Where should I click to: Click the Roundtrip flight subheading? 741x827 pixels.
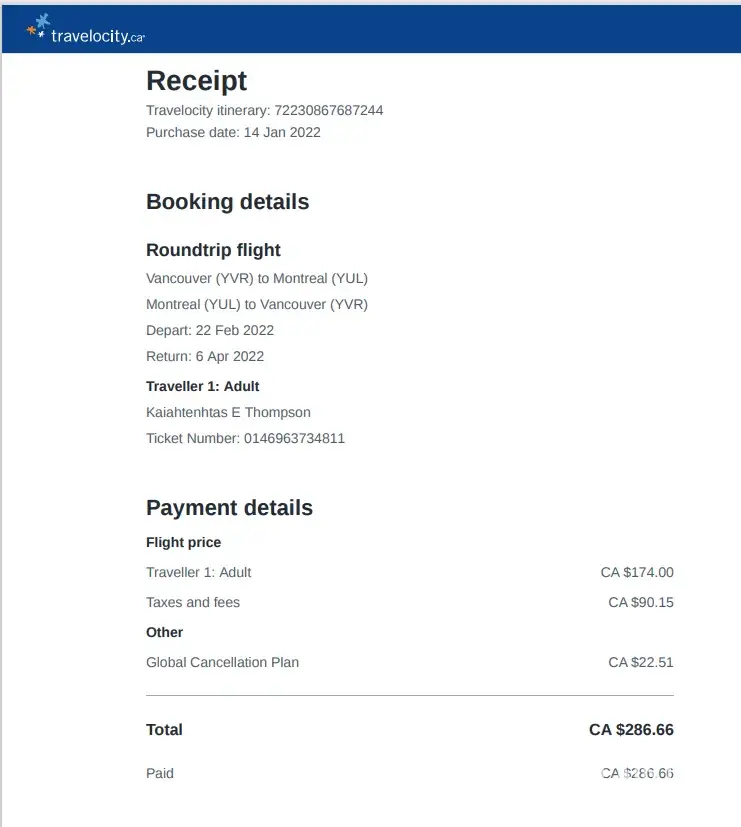[x=213, y=250]
